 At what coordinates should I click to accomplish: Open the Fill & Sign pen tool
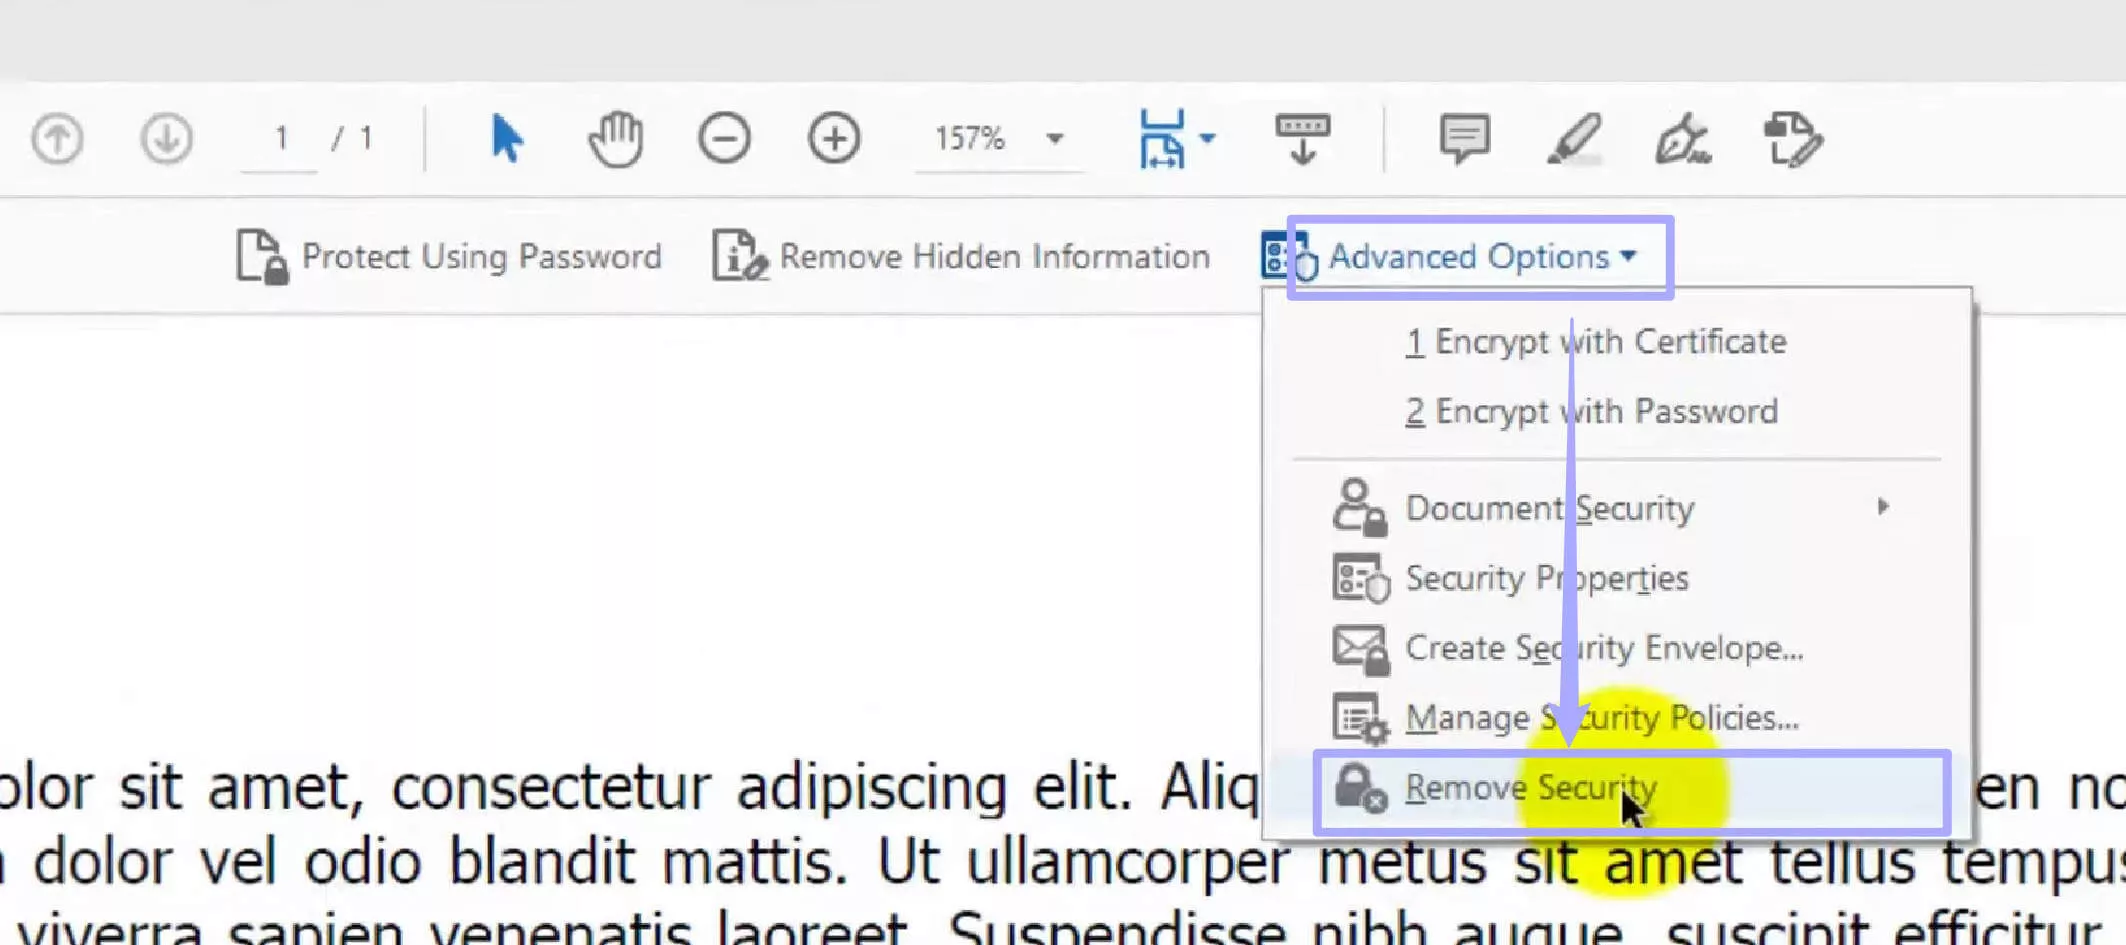[1684, 140]
